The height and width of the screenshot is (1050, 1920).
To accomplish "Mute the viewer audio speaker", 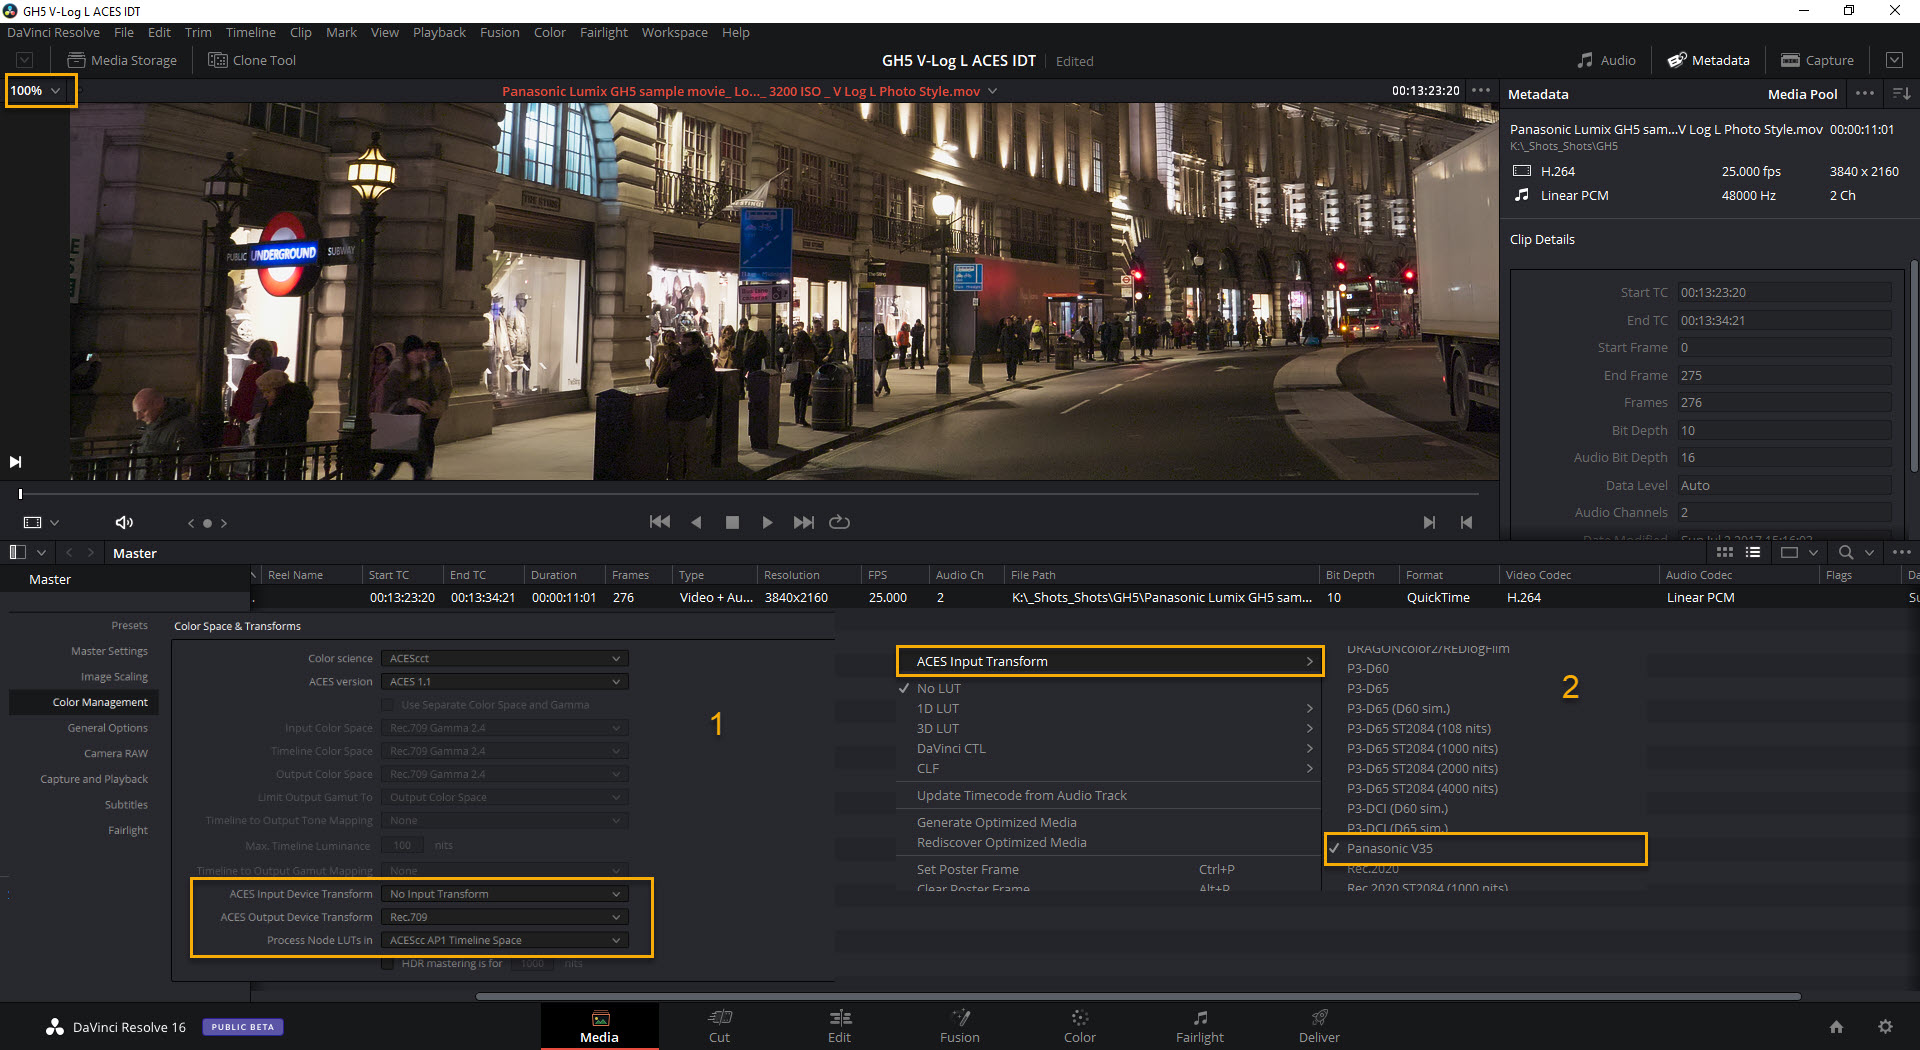I will 124,522.
